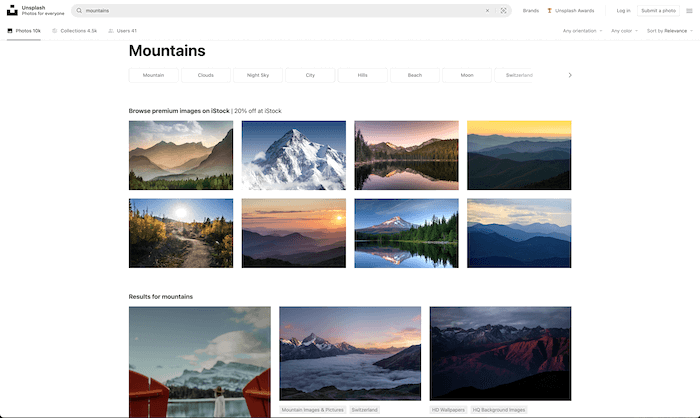Screen dimensions: 700x418
Task: Switch to the Photos 10k tab
Action: (x=24, y=31)
